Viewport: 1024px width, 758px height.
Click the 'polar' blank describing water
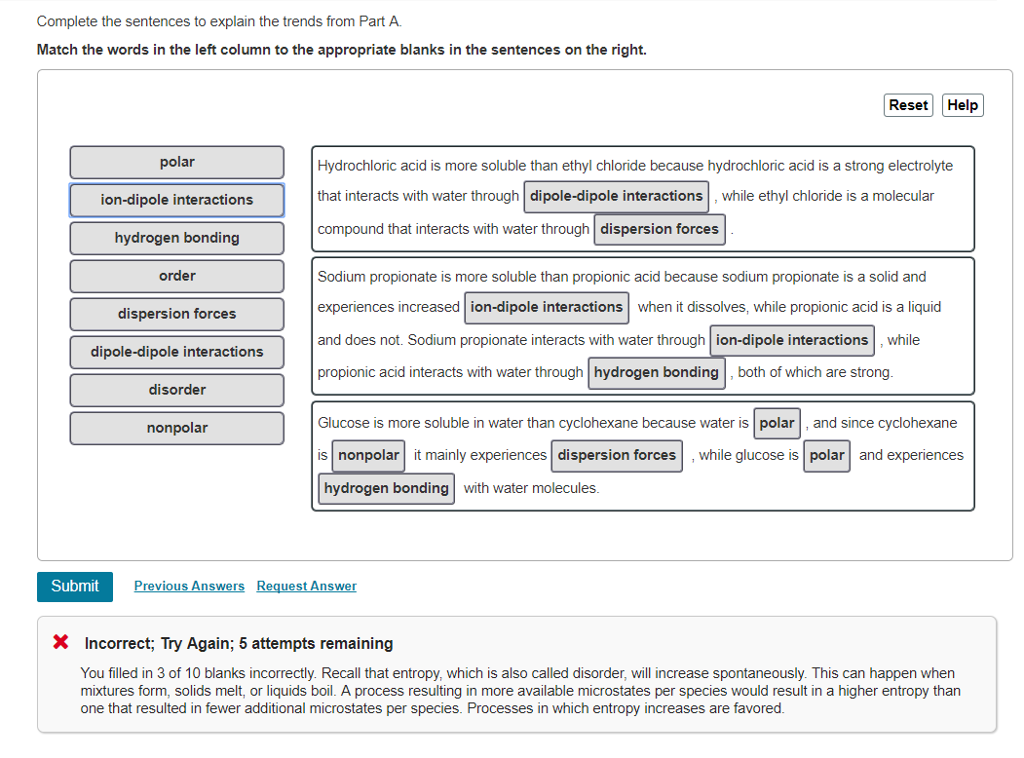click(x=777, y=423)
